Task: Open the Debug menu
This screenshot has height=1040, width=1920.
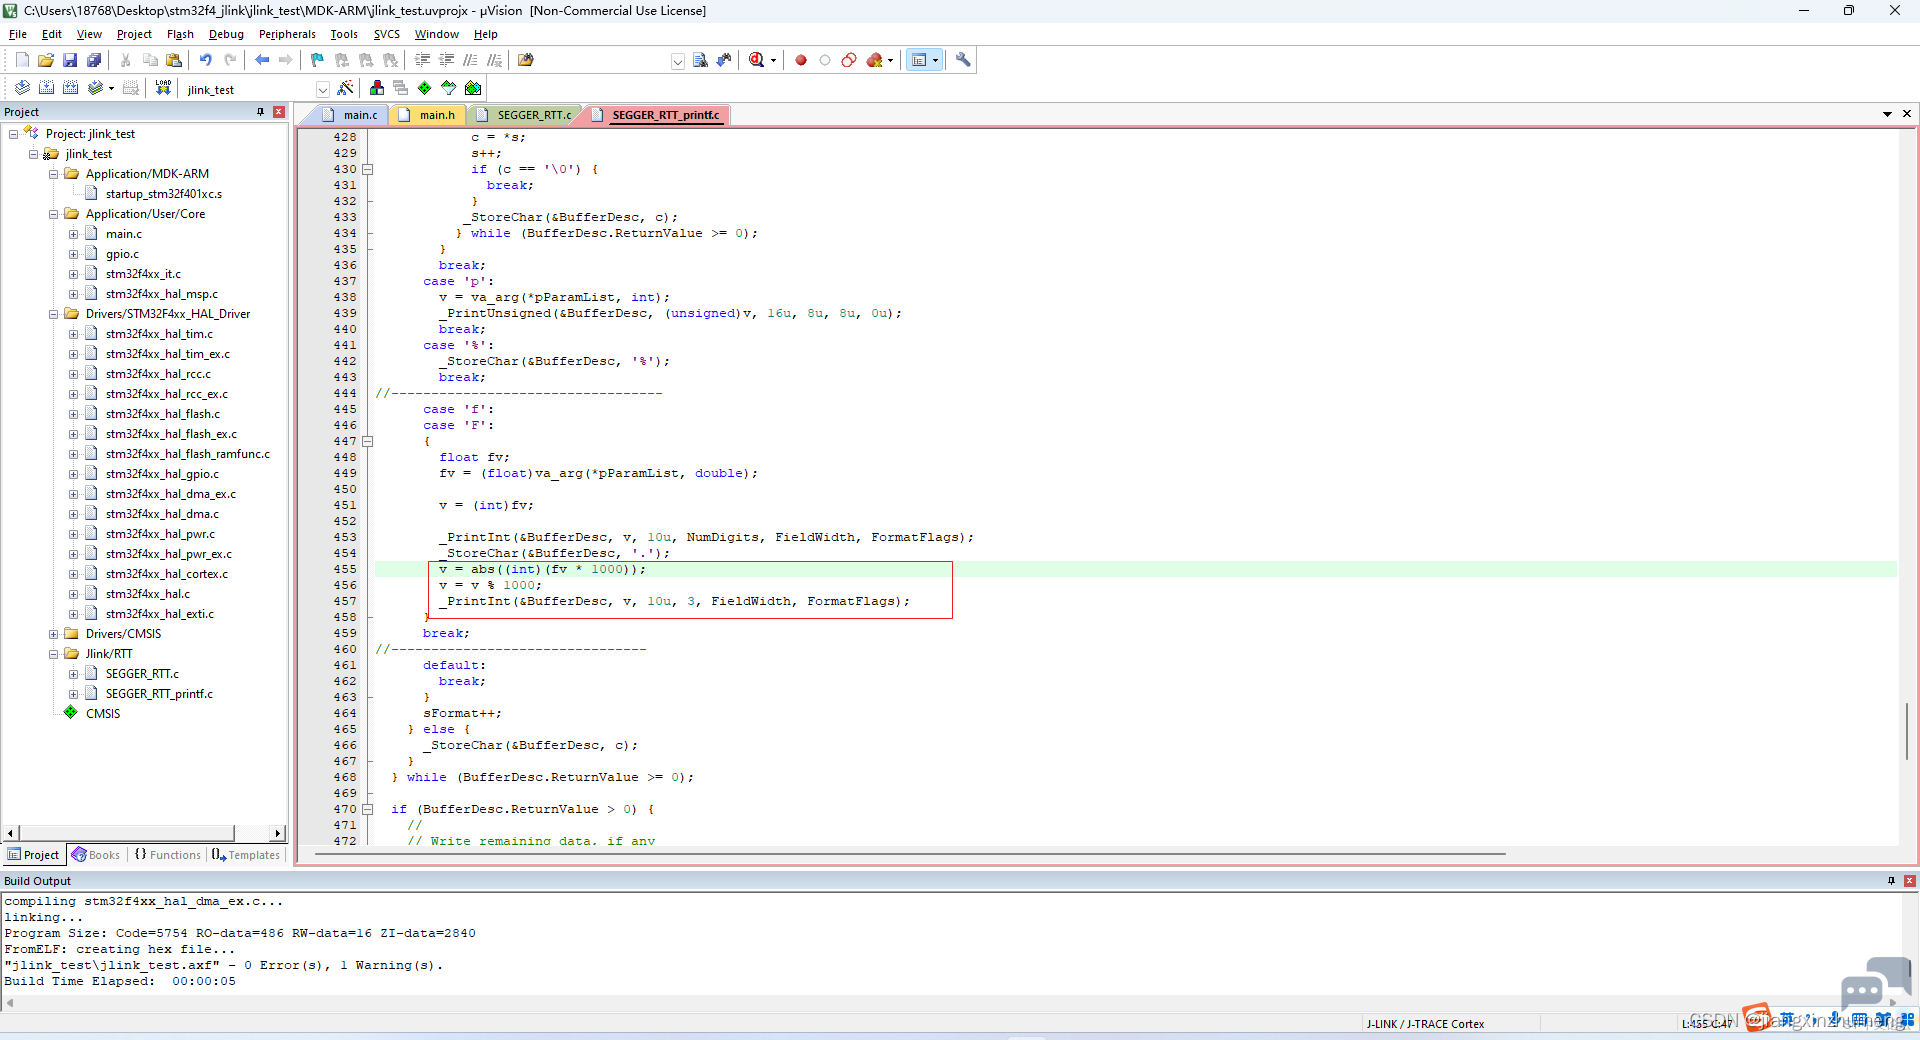Action: [226, 34]
